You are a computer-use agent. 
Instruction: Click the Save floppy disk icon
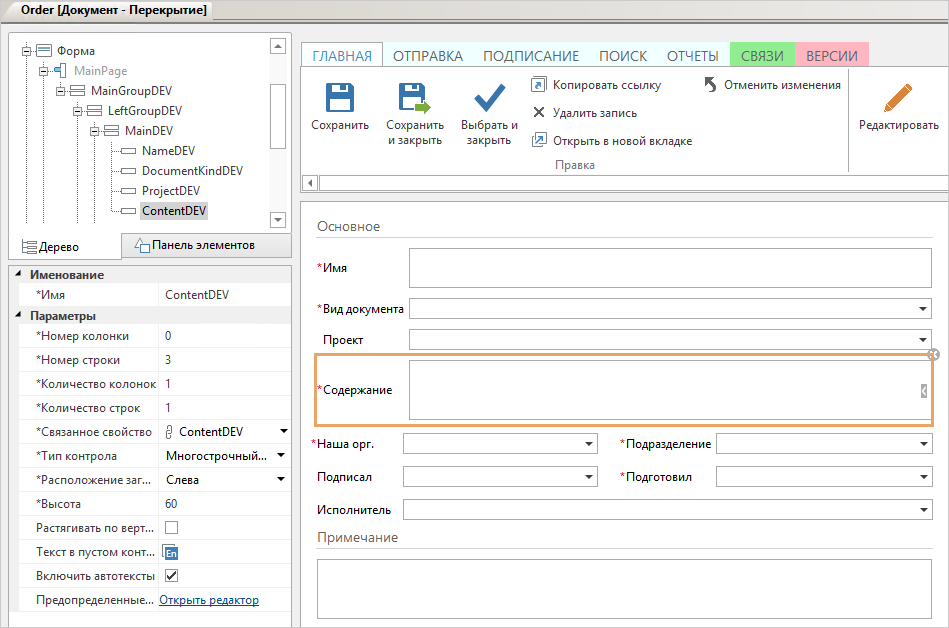coord(340,98)
